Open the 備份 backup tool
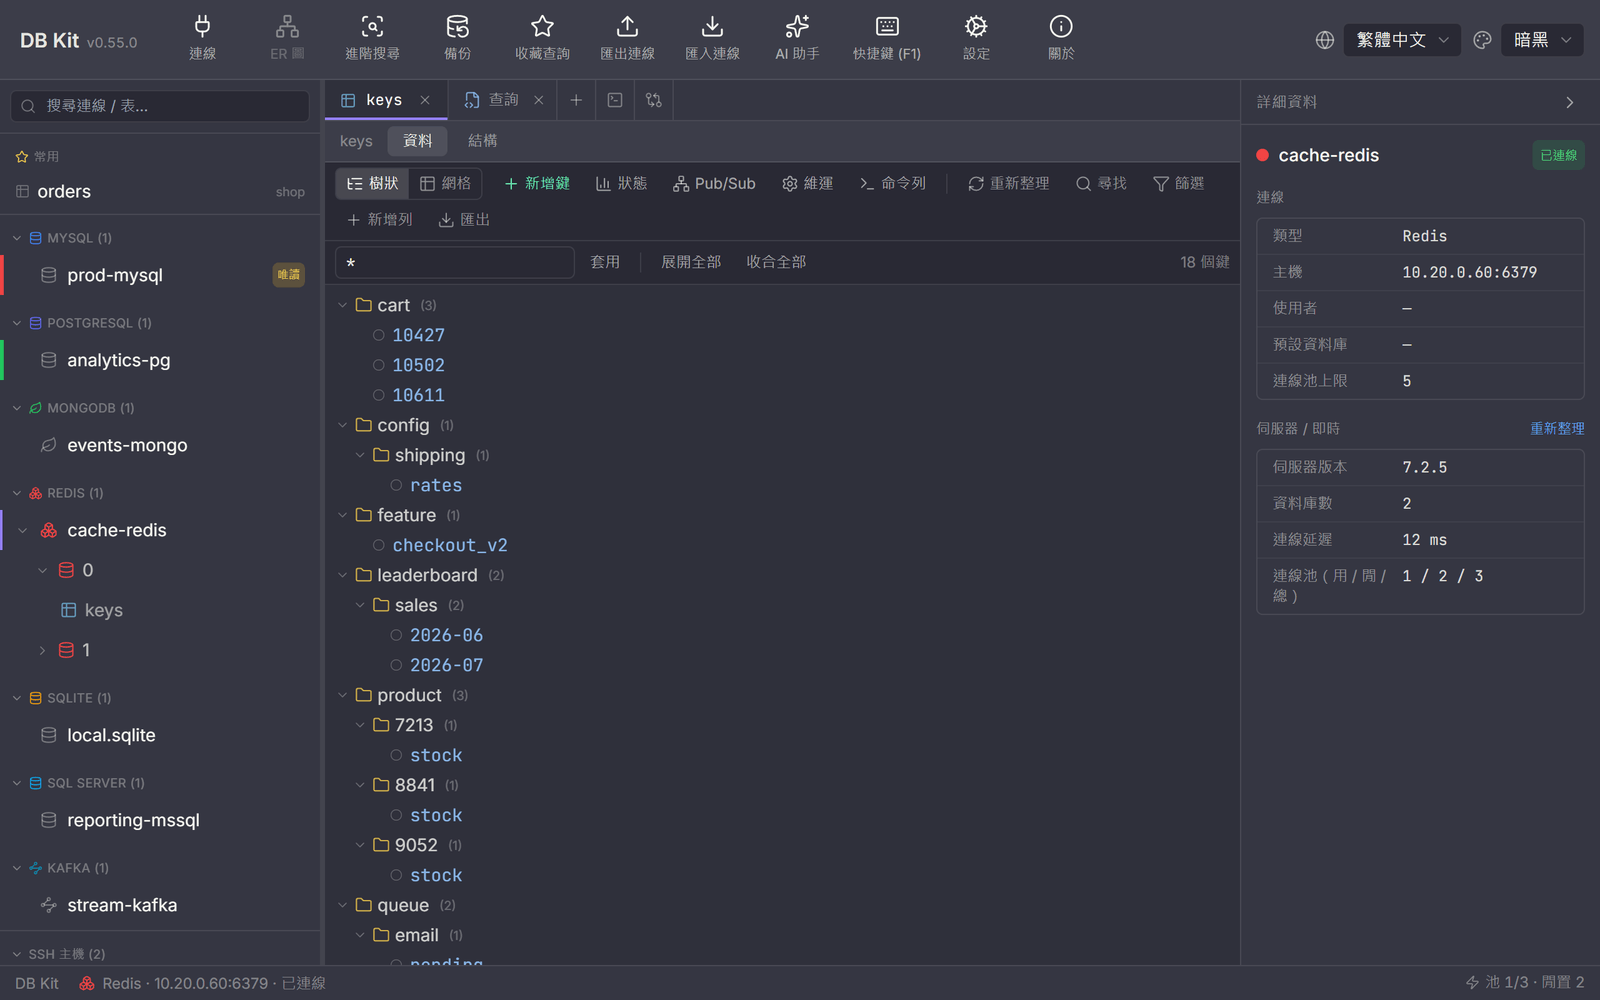The height and width of the screenshot is (1000, 1600). (x=457, y=39)
